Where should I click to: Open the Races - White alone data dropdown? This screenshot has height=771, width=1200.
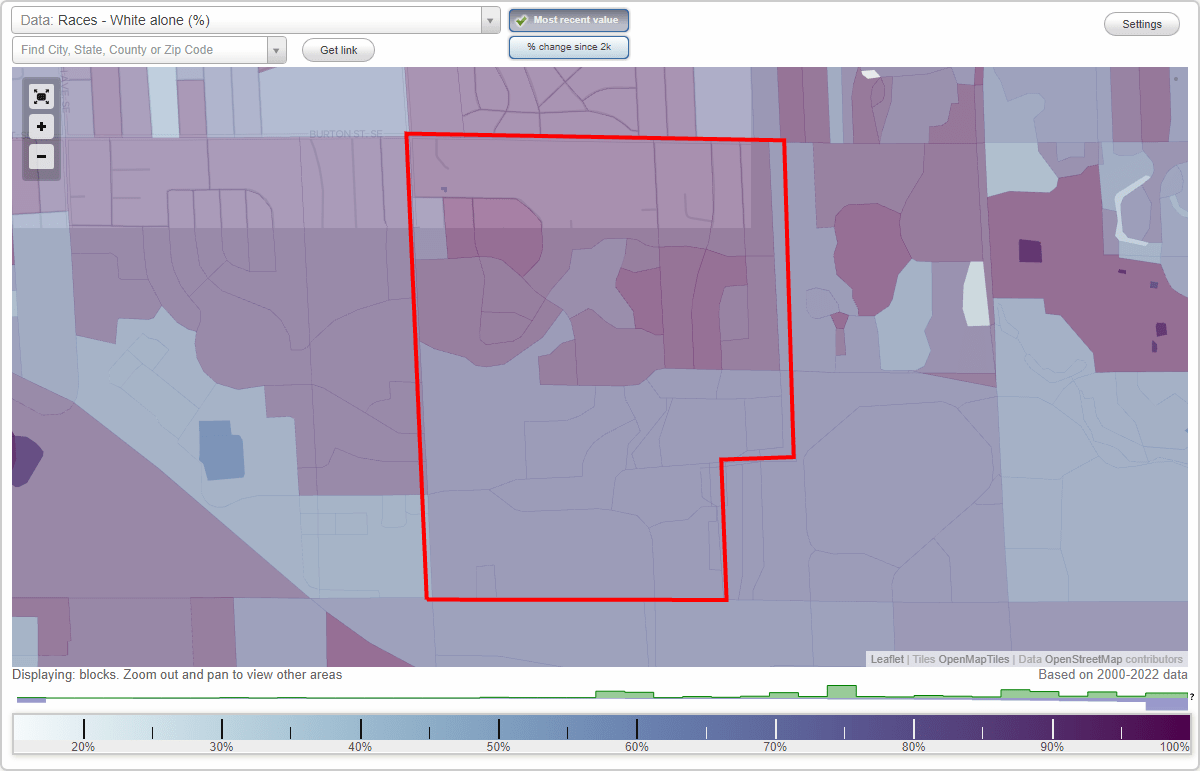click(250, 20)
